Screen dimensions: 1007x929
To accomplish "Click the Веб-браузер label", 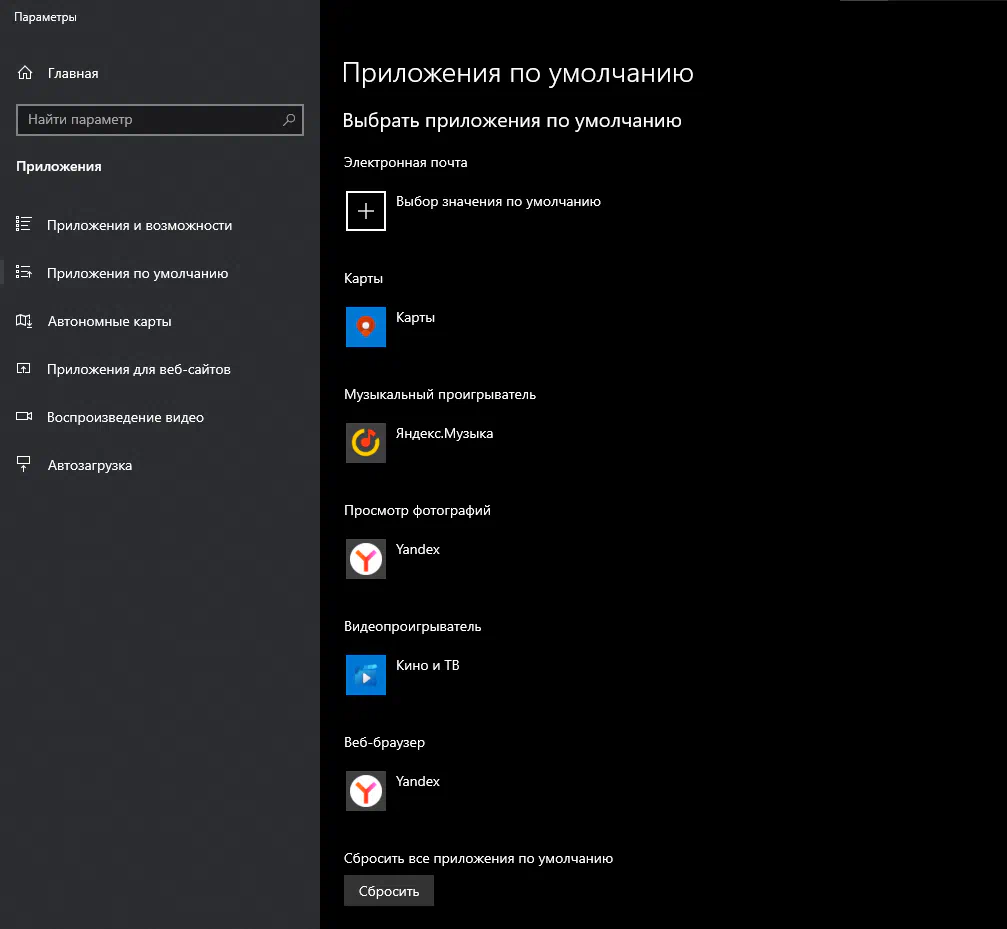I will coord(384,742).
